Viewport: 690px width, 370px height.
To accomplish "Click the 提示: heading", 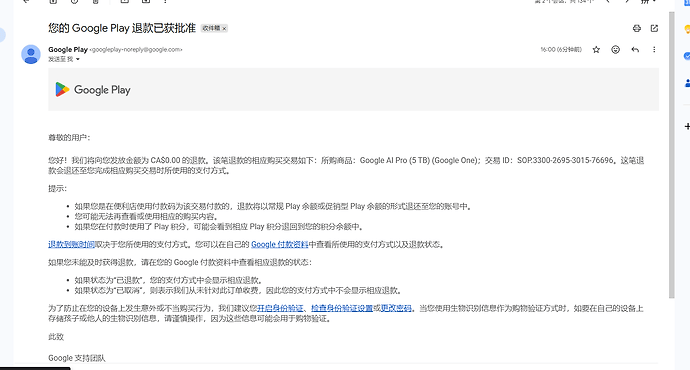I will click(x=58, y=189).
